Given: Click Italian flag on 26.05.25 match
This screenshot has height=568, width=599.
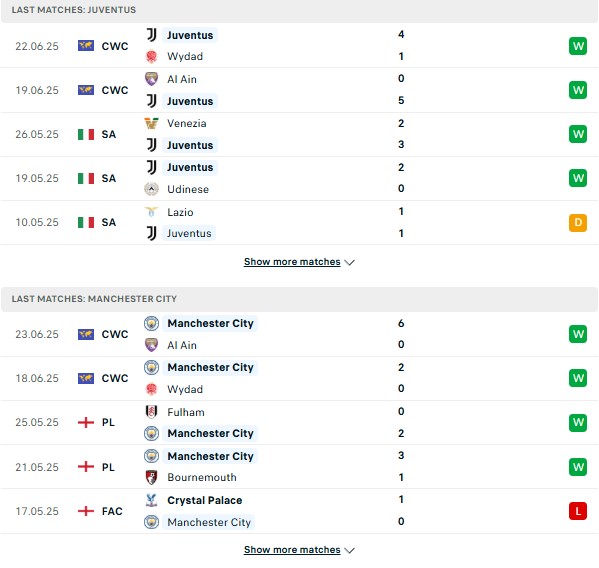Looking at the screenshot, I should point(86,134).
